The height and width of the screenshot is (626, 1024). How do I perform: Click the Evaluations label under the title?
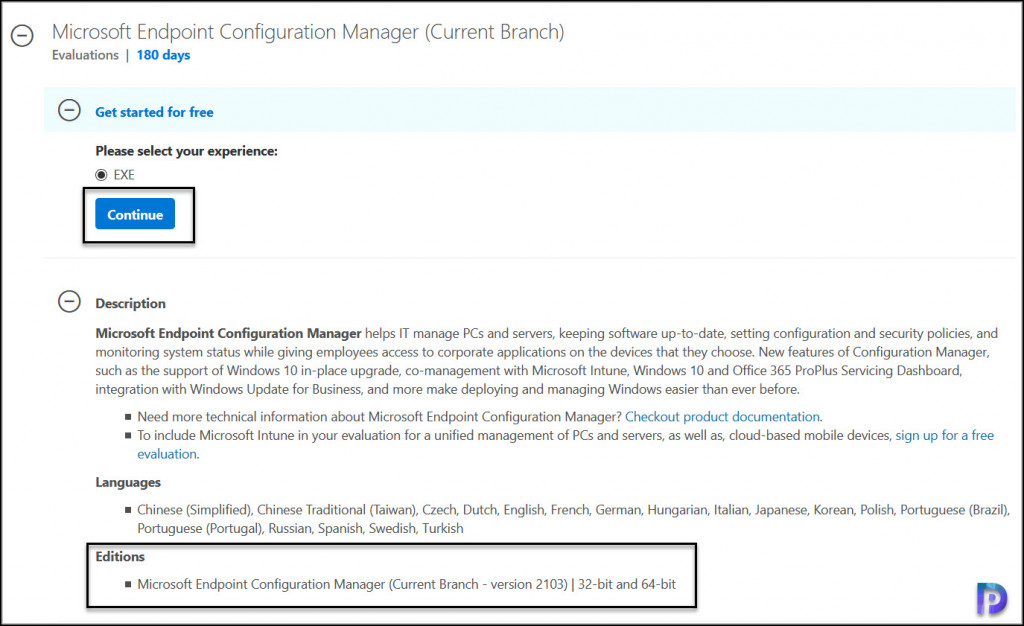pyautogui.click(x=85, y=55)
